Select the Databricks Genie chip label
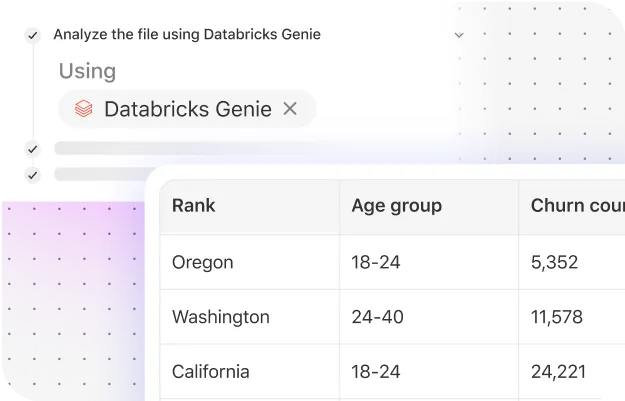The image size is (625, 401). [x=188, y=109]
